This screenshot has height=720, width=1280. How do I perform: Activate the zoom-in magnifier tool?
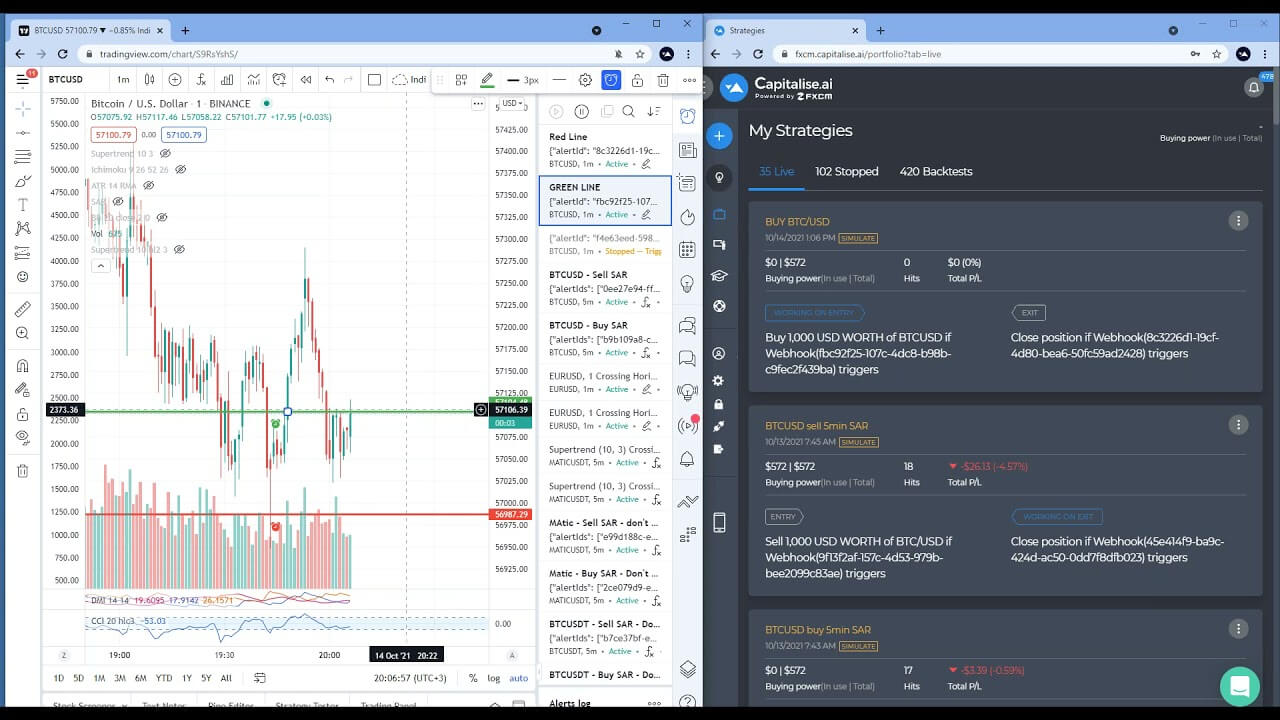pyautogui.click(x=22, y=333)
